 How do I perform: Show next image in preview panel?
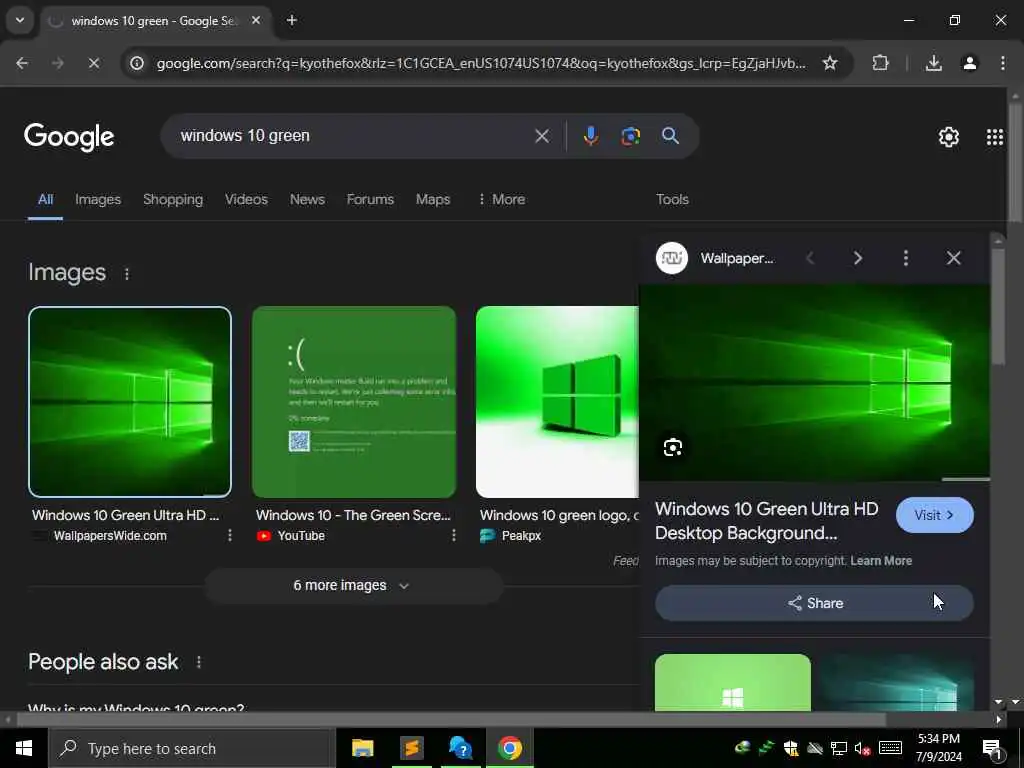(x=857, y=258)
